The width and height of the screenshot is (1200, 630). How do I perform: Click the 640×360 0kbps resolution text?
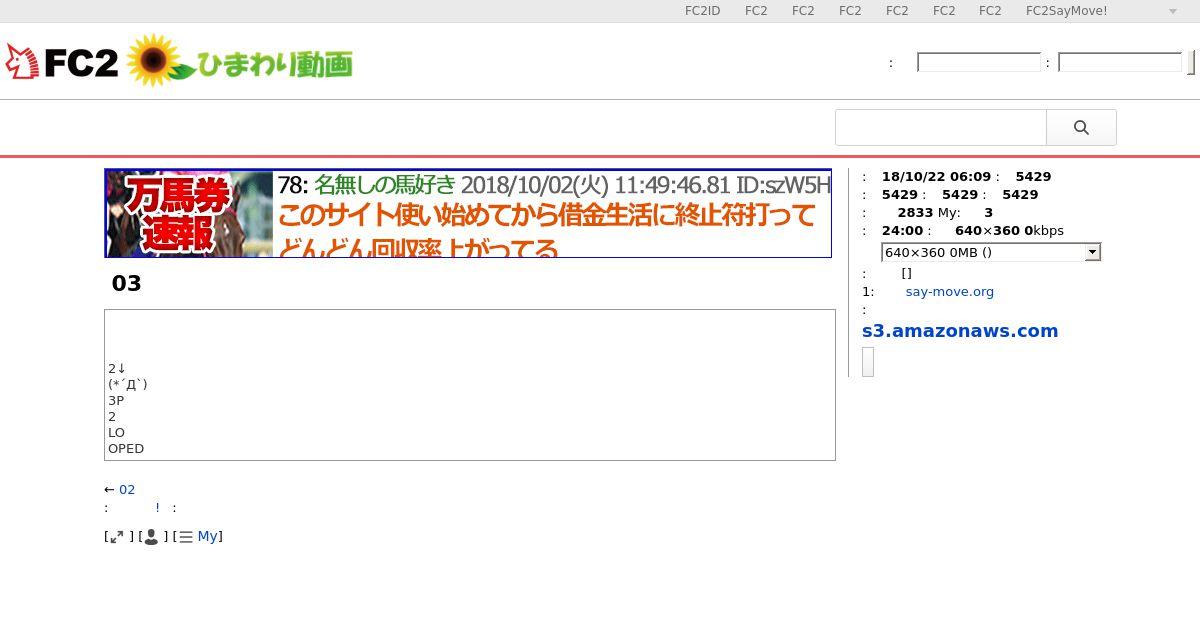pos(1009,231)
